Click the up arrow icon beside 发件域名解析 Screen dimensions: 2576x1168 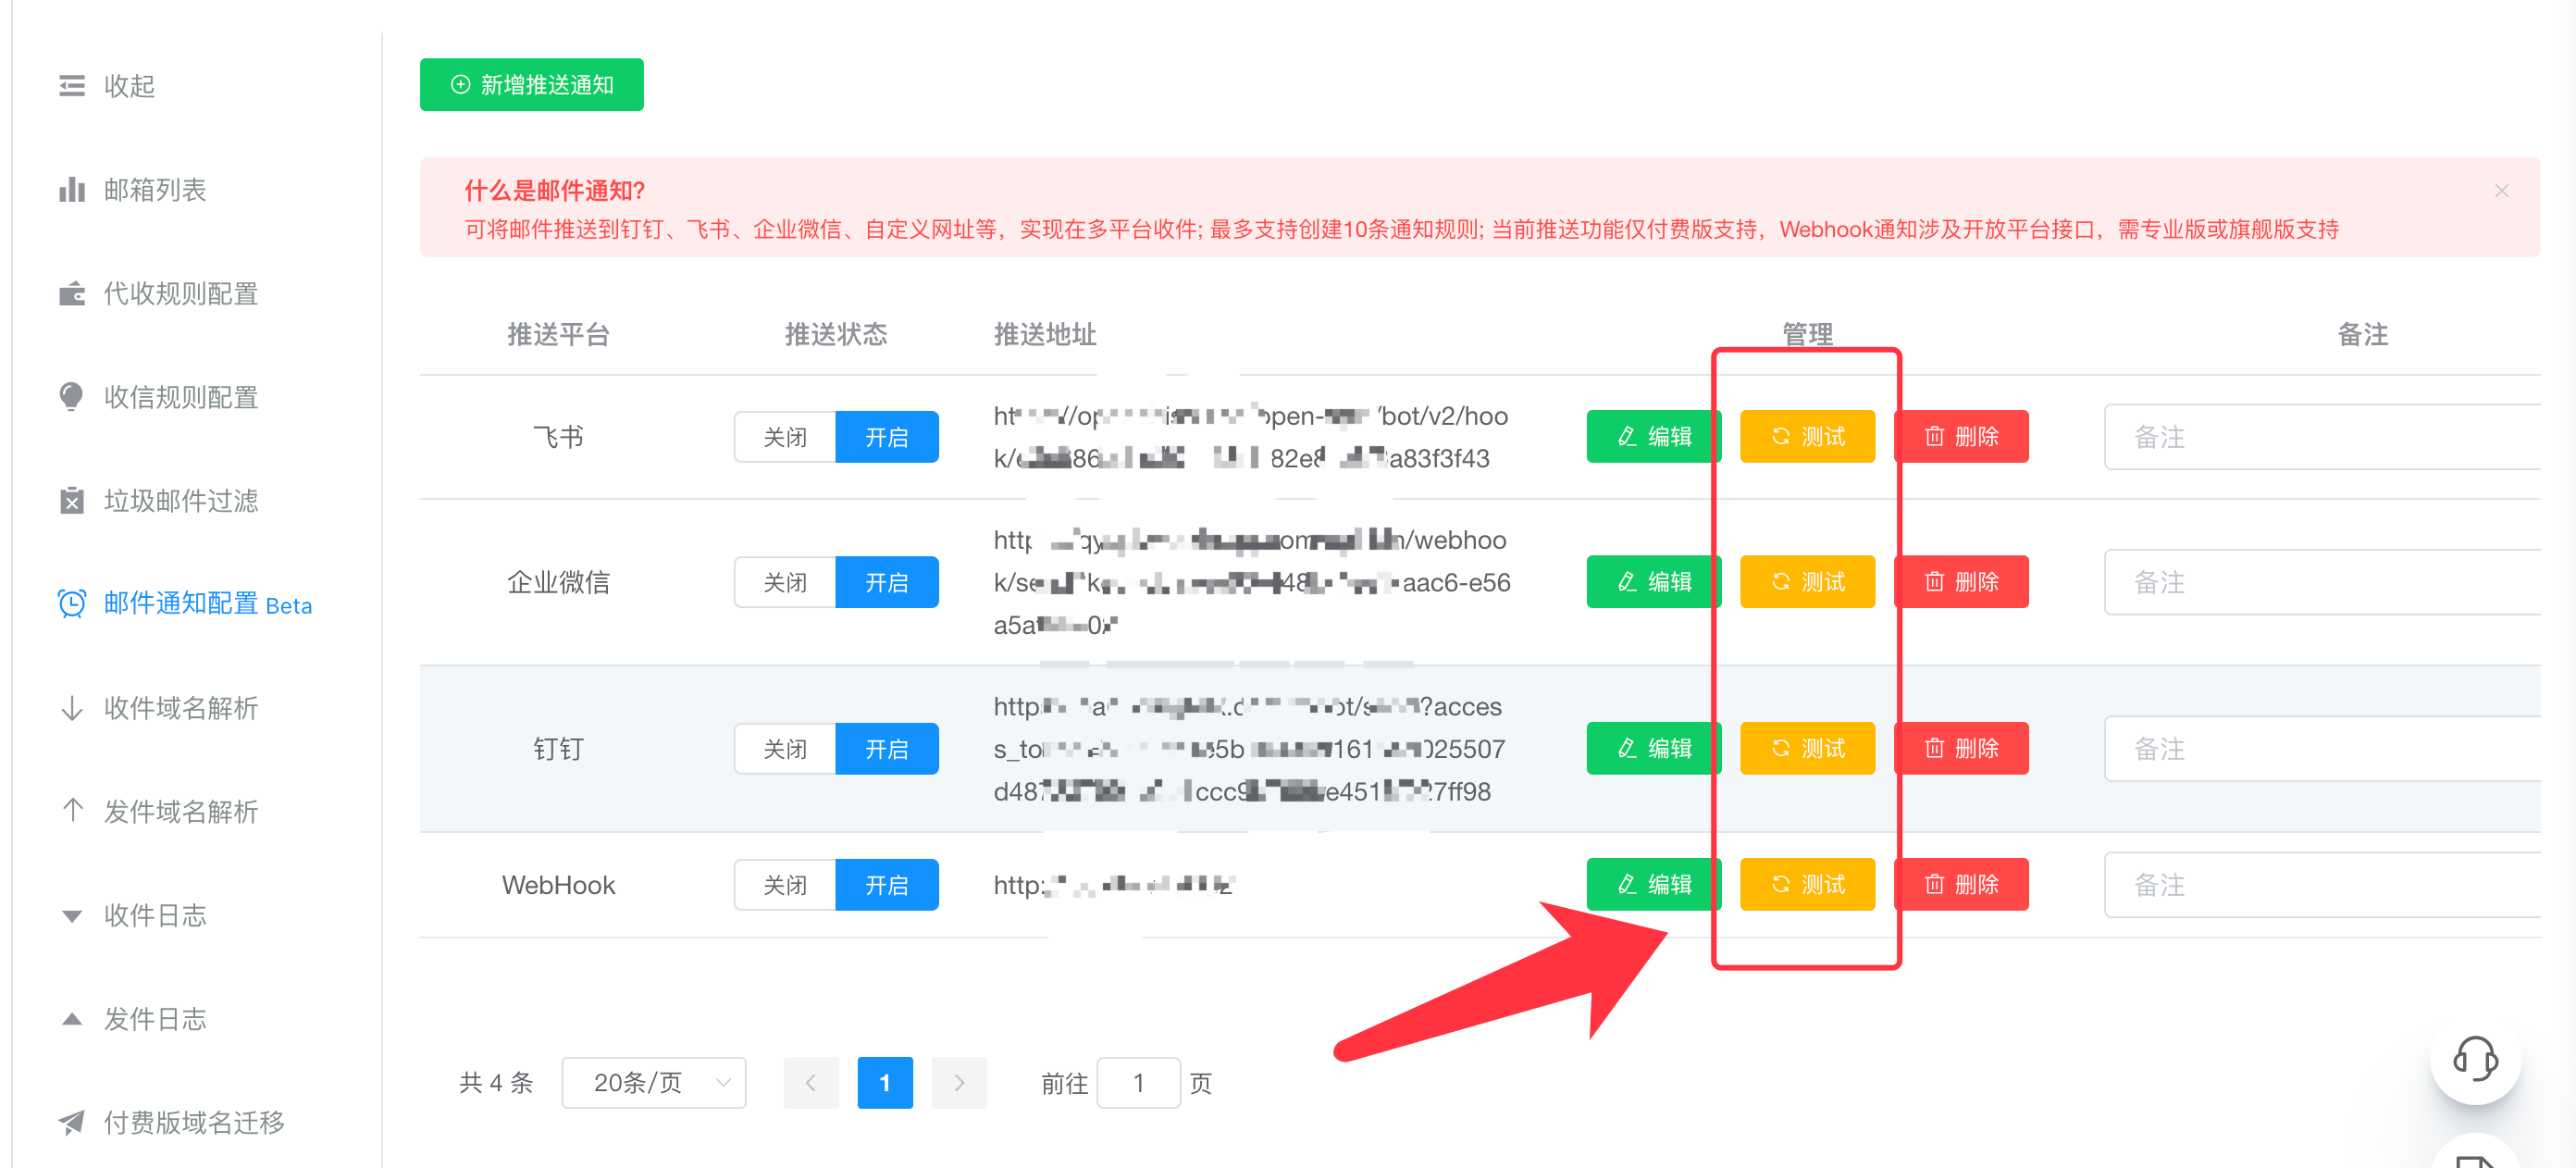tap(72, 810)
